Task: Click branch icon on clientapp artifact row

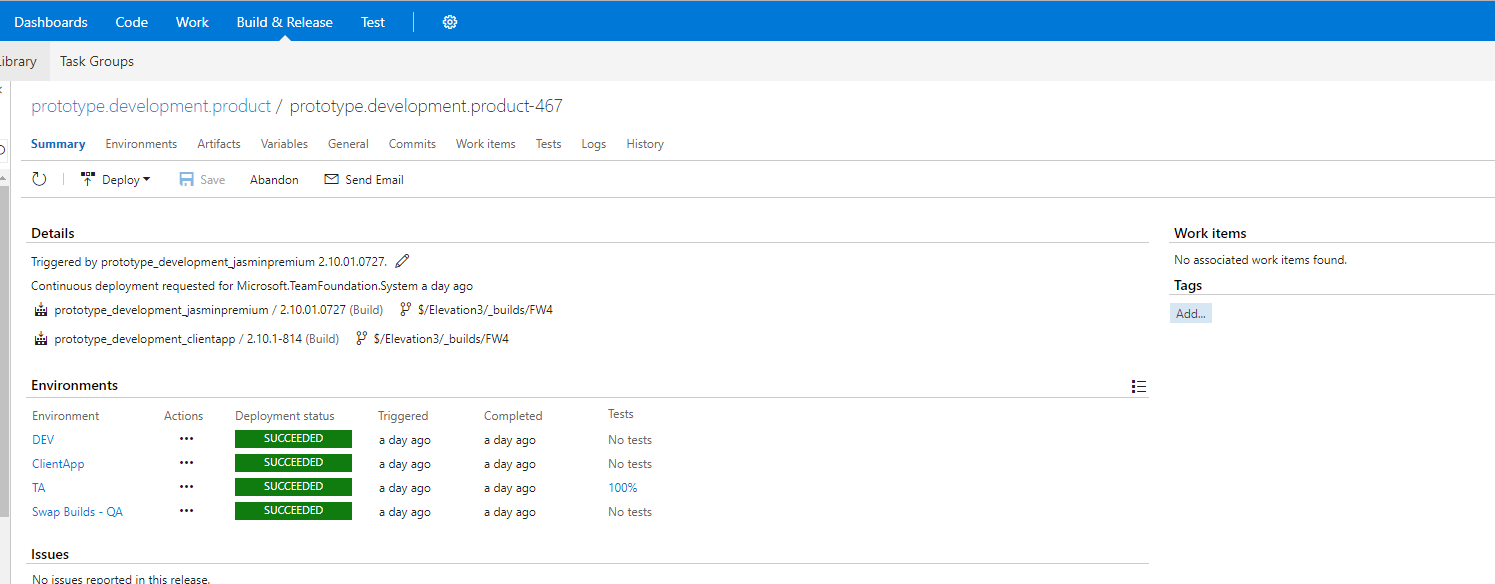Action: point(362,339)
